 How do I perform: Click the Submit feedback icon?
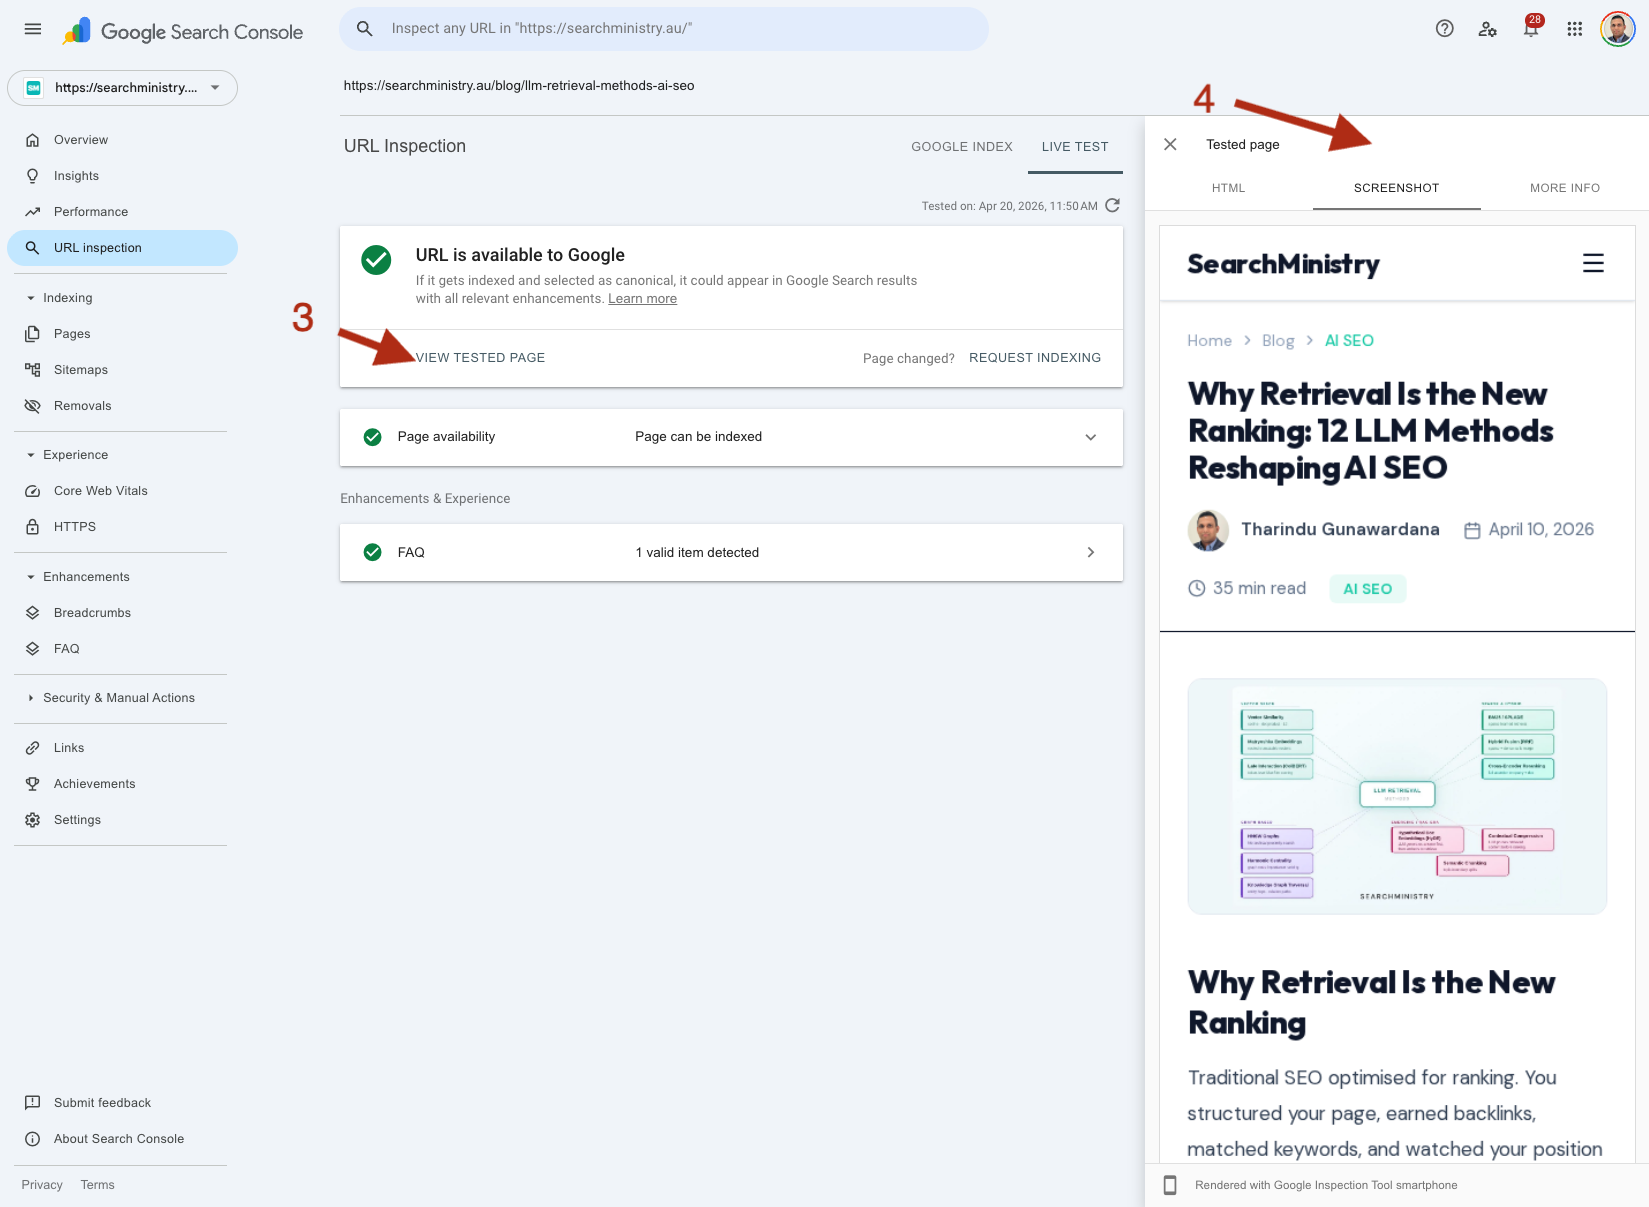pos(33,1103)
